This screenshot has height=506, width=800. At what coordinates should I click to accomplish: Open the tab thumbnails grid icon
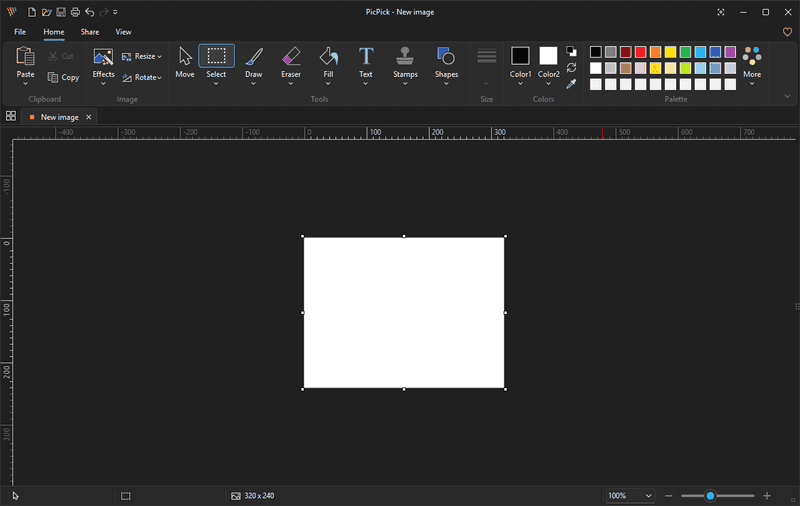click(x=11, y=116)
